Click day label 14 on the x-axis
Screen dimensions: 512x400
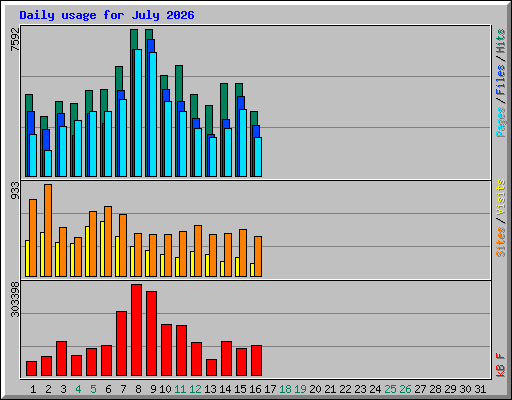coord(225,389)
